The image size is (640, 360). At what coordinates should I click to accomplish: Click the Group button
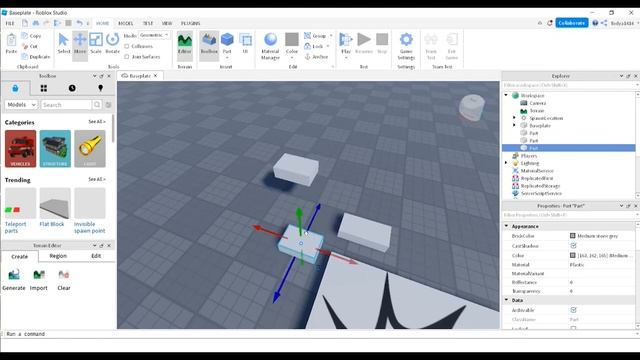click(x=315, y=36)
